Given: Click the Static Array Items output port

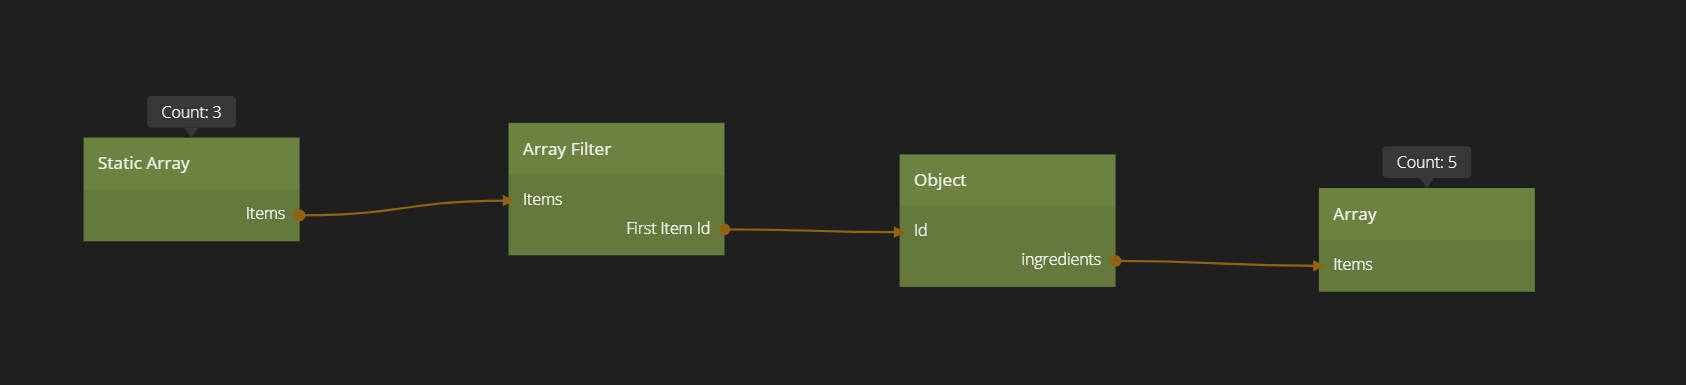Looking at the screenshot, I should [300, 215].
